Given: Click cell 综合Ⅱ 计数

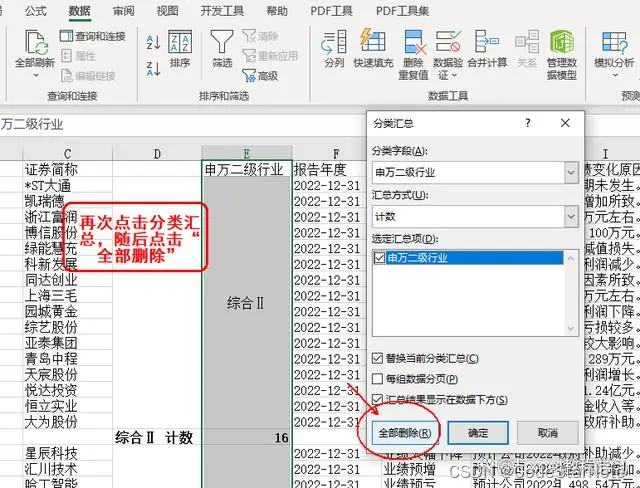Looking at the screenshot, I should click(x=157, y=438).
